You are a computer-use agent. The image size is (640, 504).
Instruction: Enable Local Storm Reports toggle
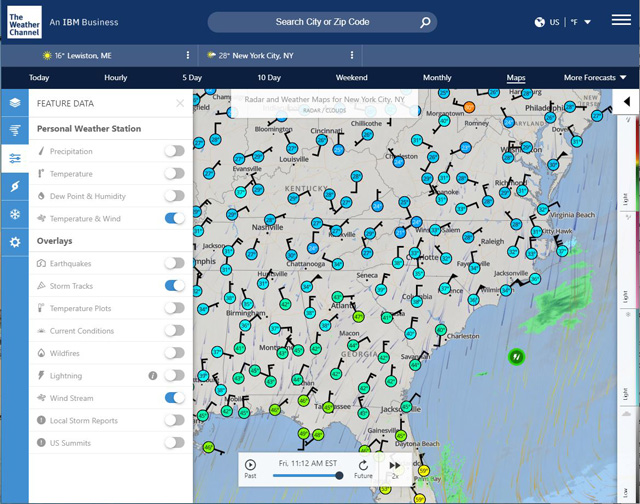174,420
